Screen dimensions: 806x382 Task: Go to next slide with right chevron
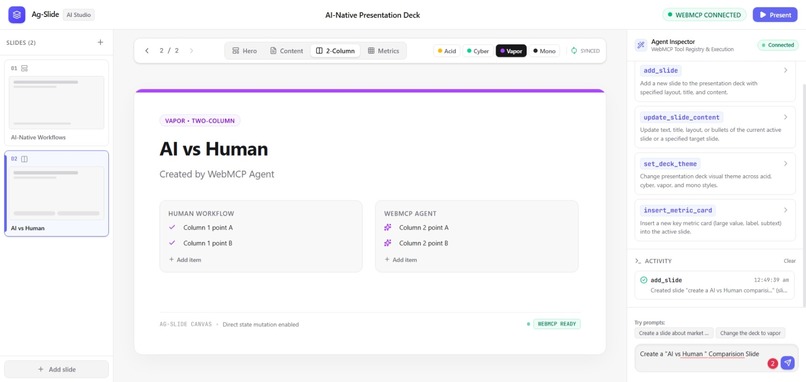click(192, 51)
